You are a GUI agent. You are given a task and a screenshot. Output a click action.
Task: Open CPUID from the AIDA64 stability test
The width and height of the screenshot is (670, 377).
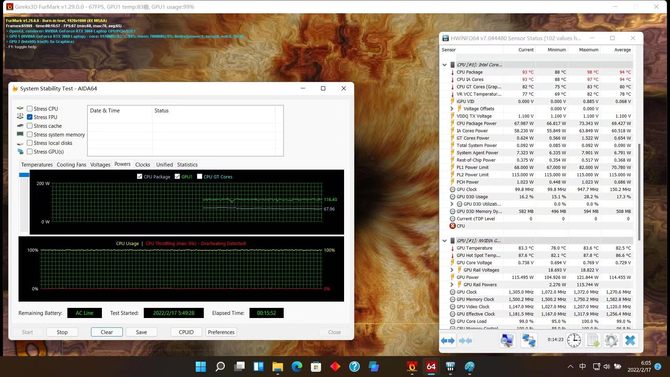186,332
